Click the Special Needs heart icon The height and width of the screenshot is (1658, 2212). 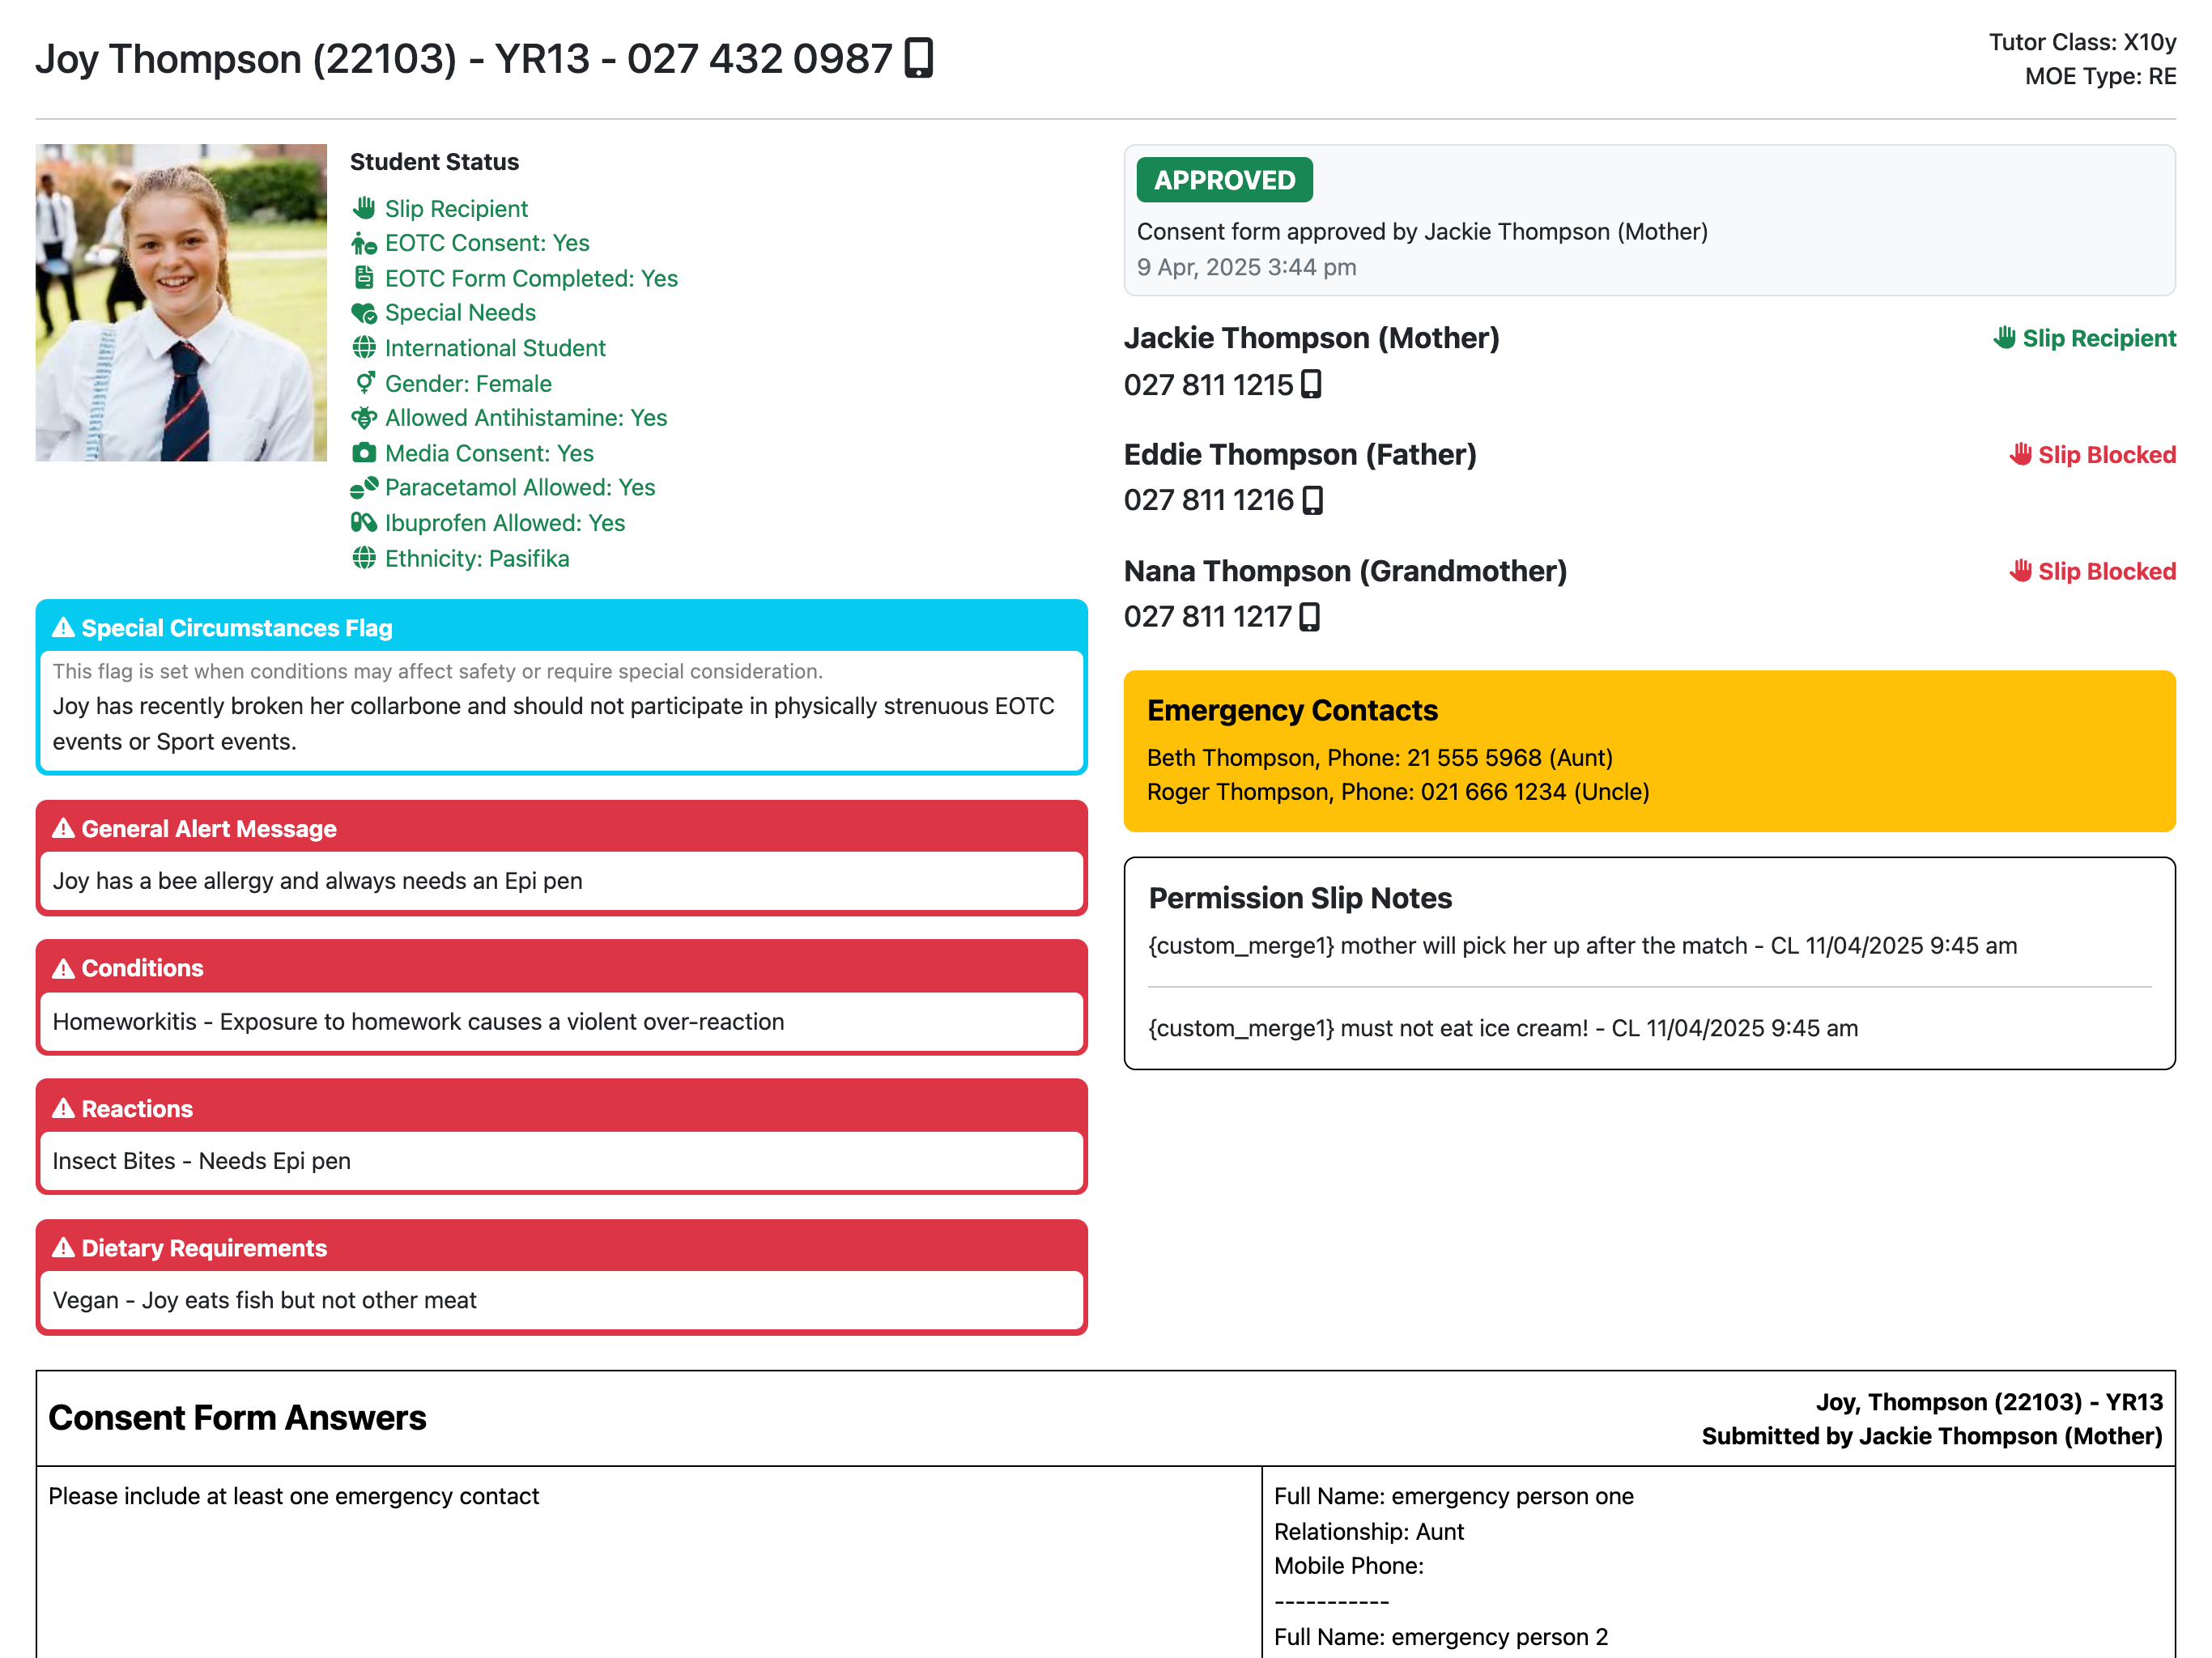point(364,313)
